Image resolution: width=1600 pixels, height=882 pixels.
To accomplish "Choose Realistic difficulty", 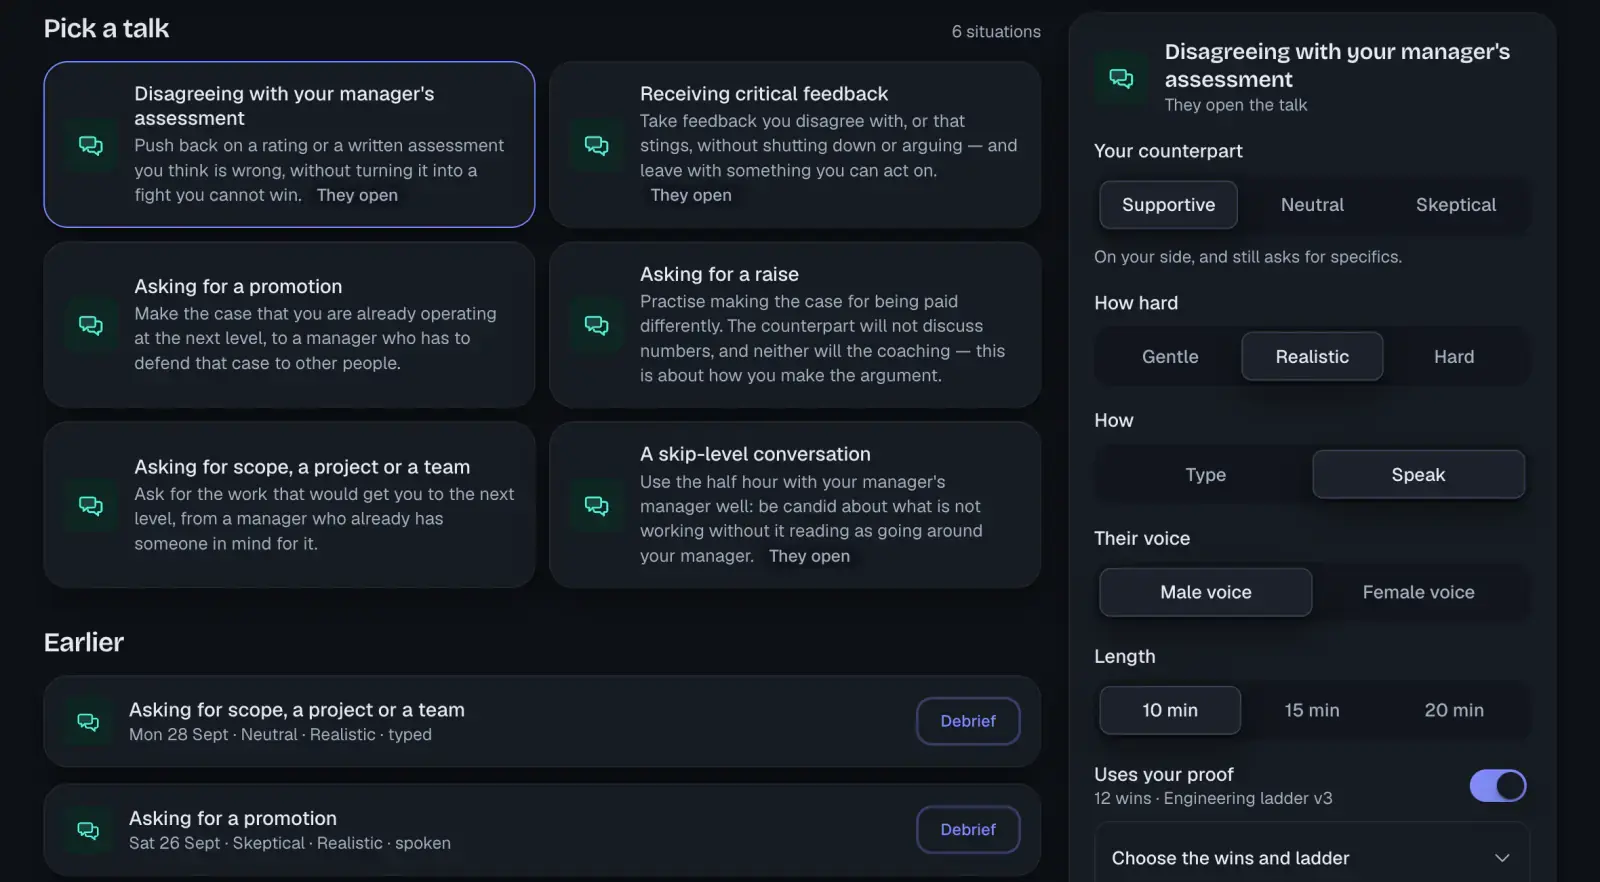I will 1312,357.
